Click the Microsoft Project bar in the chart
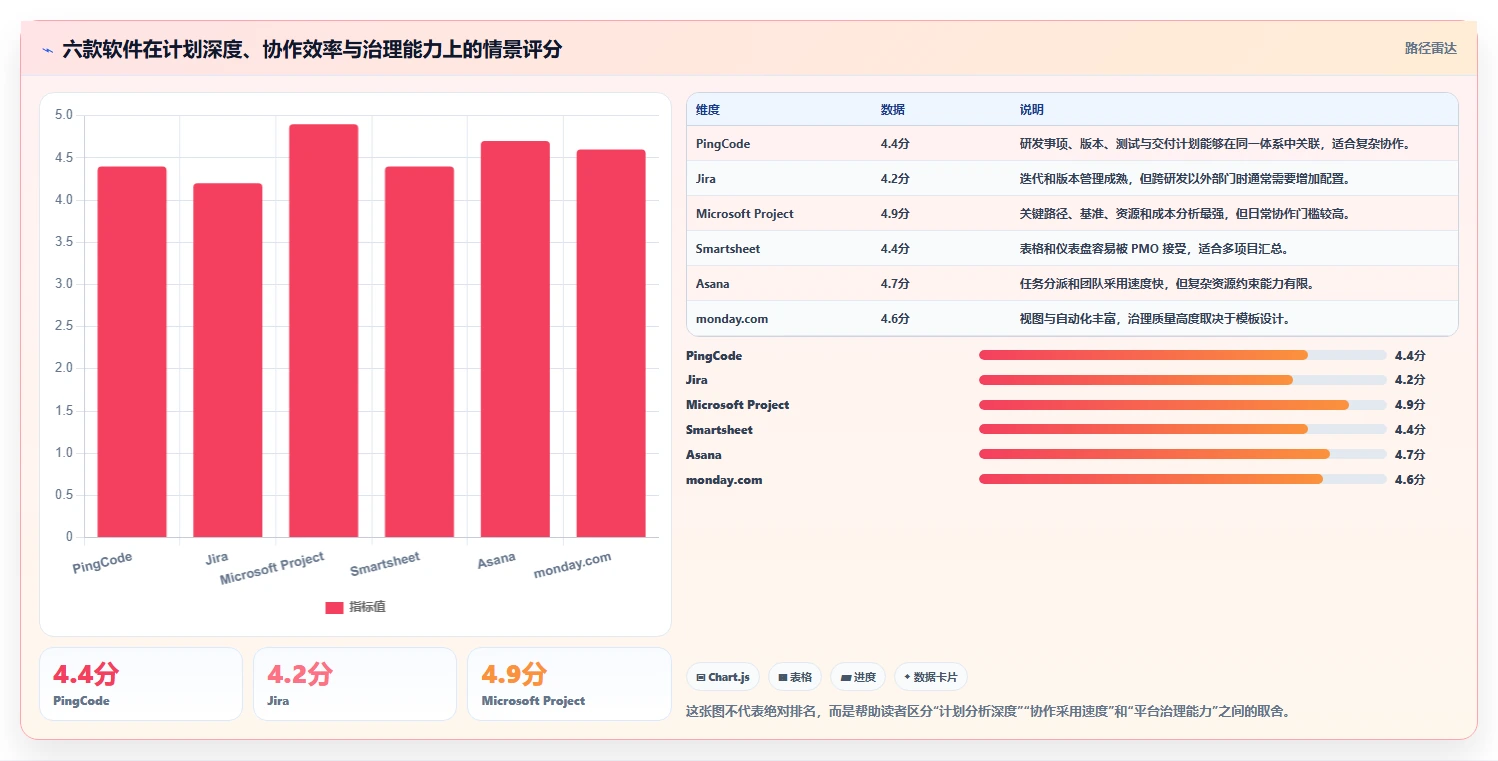 [x=324, y=331]
